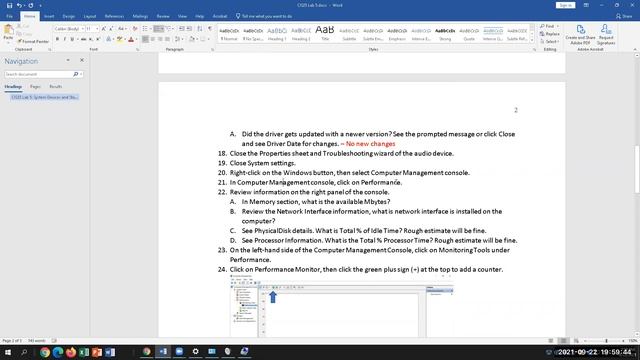640x360 pixels.
Task: Open PowerPoint from the taskbar
Action: [97, 352]
